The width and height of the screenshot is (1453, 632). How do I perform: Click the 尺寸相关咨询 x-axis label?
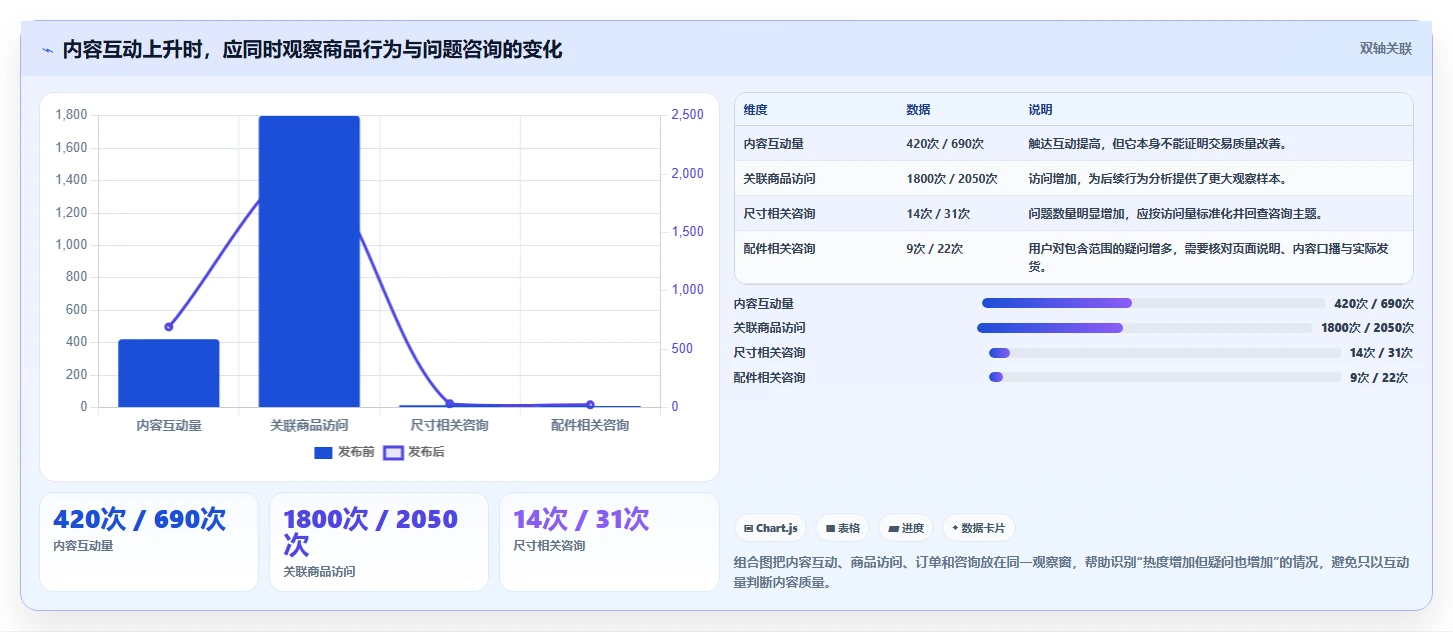coord(450,425)
